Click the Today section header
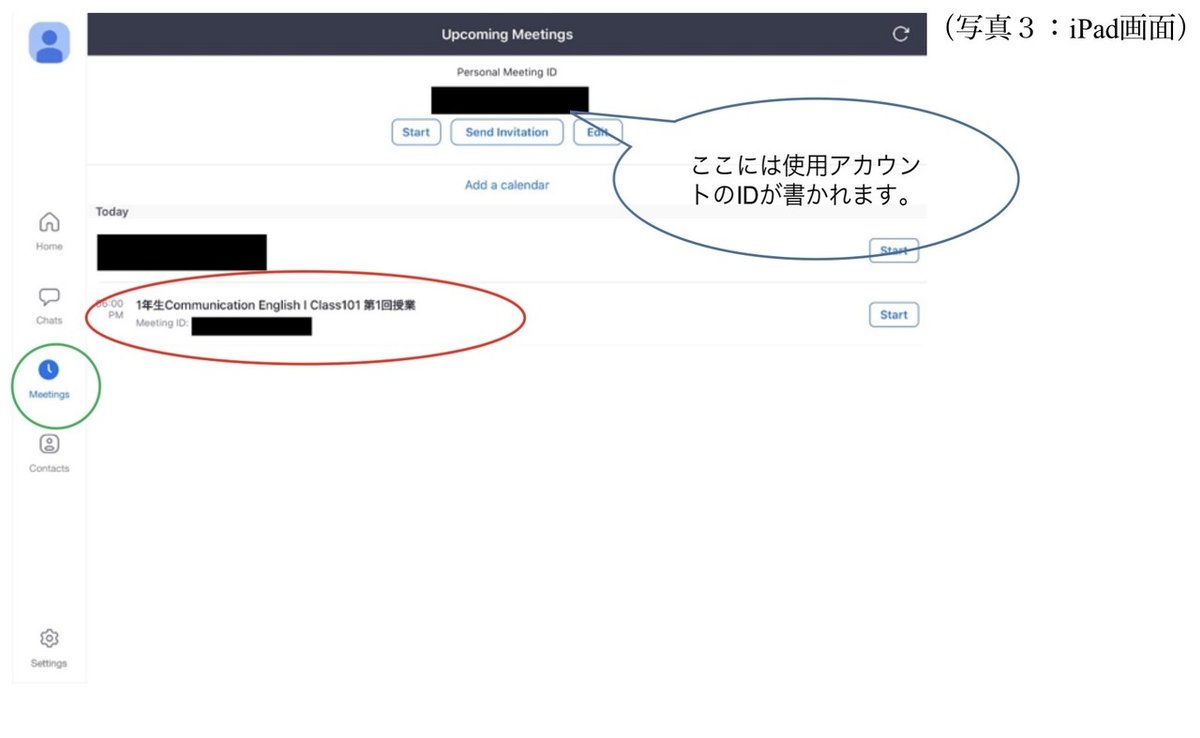 [x=112, y=212]
